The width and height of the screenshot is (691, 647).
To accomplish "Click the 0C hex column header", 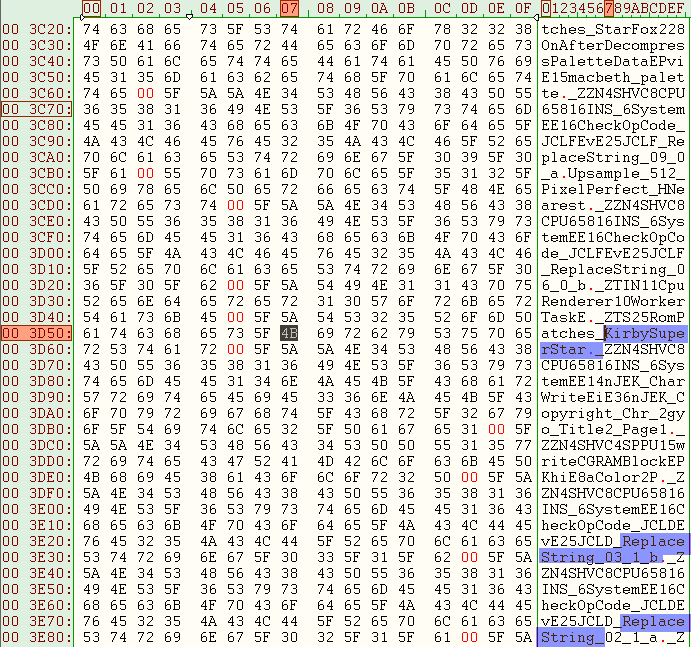I will pos(442,8).
